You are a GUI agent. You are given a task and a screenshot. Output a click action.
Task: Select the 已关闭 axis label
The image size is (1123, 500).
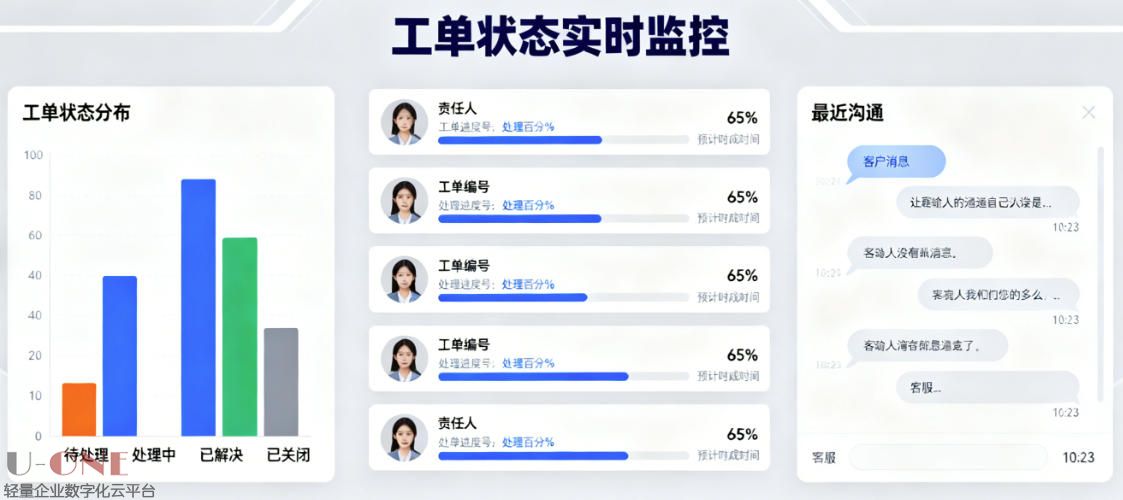pyautogui.click(x=288, y=455)
